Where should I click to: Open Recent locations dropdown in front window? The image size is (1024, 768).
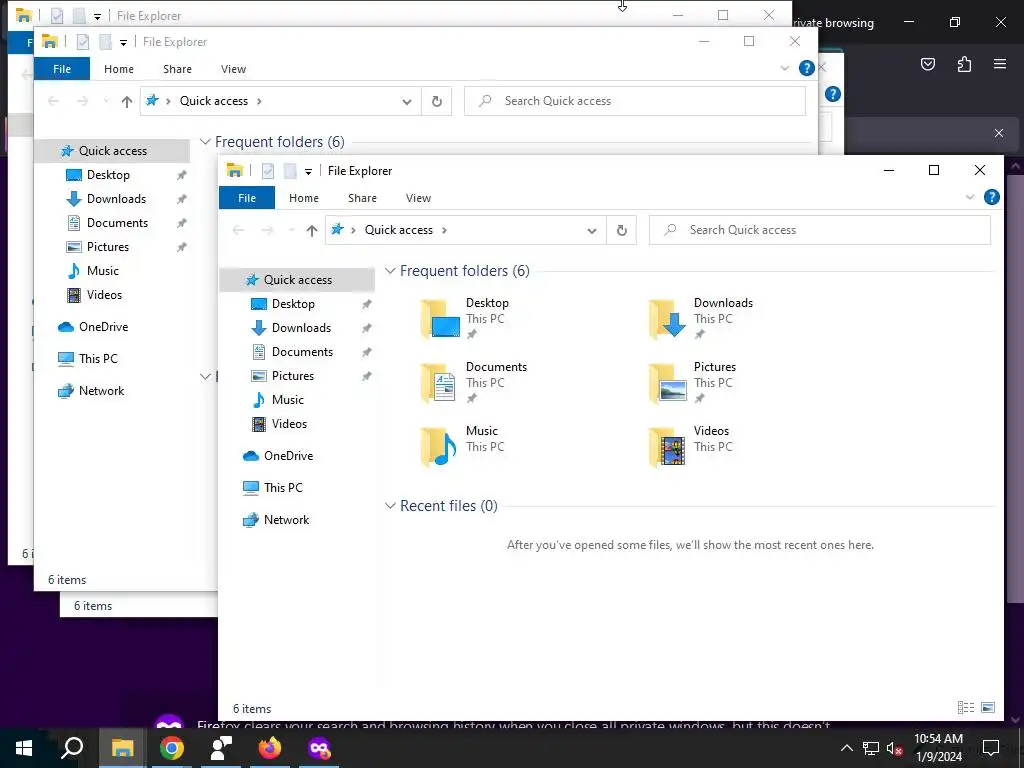[x=291, y=230]
